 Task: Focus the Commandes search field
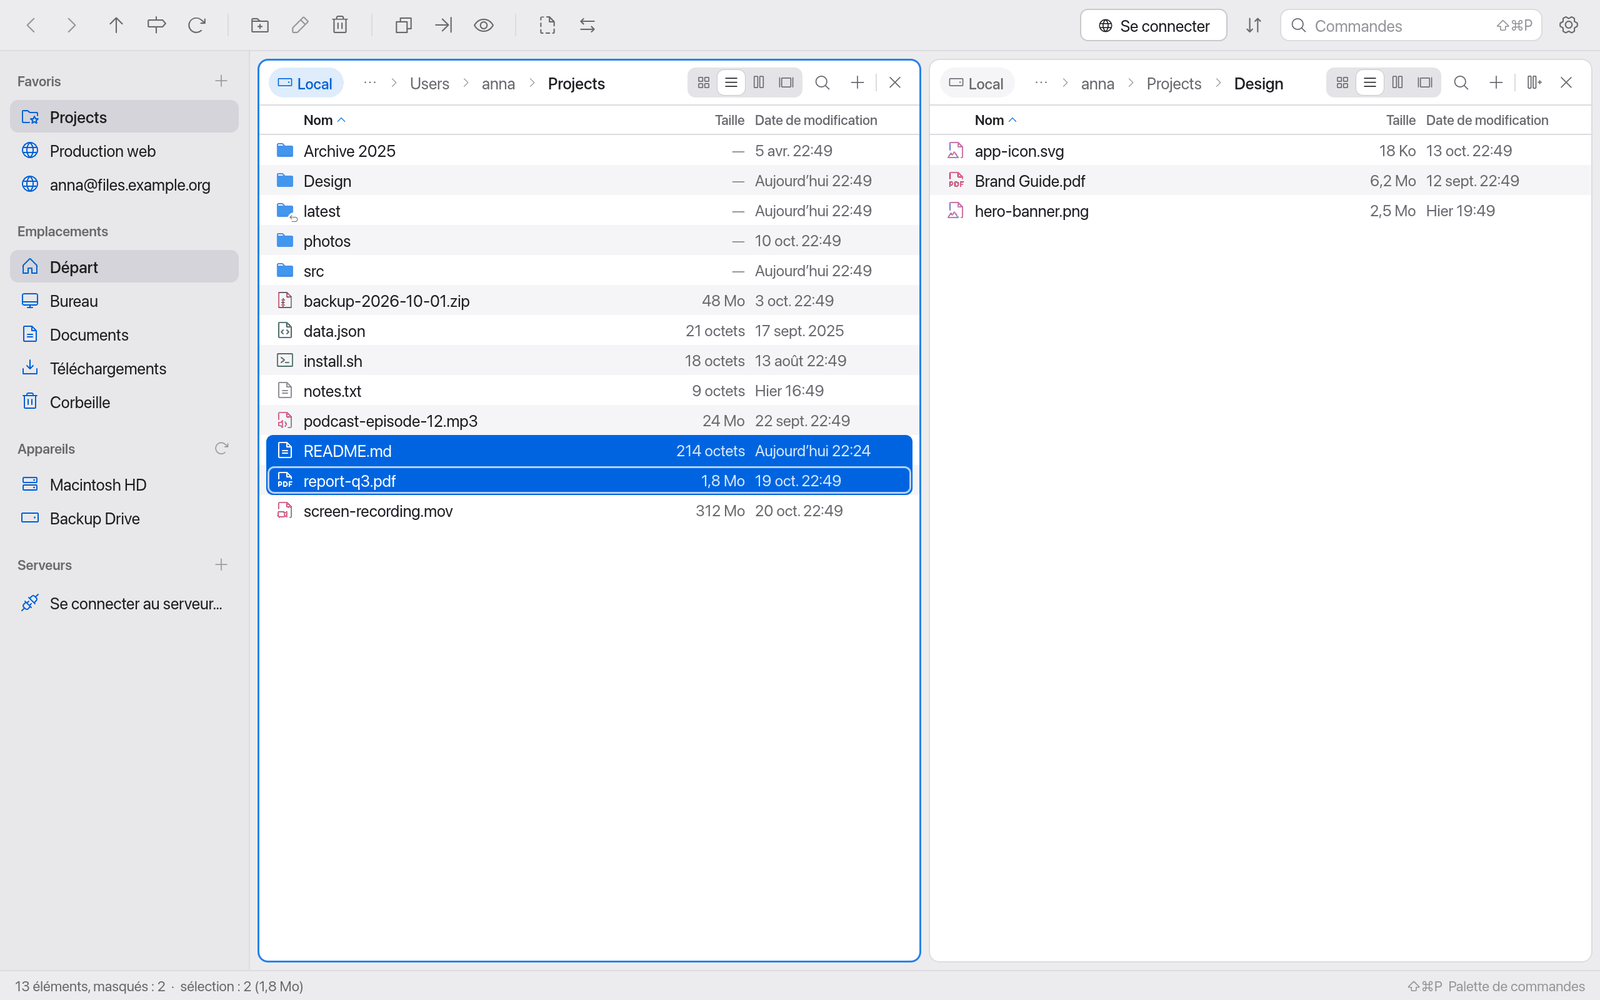click(1411, 25)
